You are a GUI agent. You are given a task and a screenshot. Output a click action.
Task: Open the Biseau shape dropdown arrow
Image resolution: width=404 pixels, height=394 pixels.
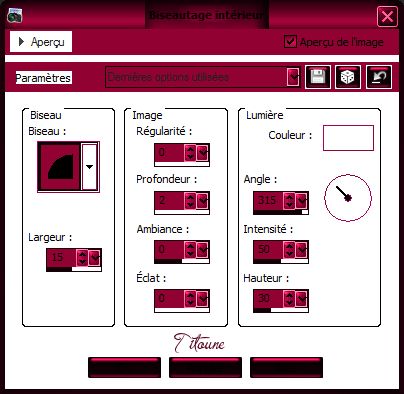coord(89,167)
